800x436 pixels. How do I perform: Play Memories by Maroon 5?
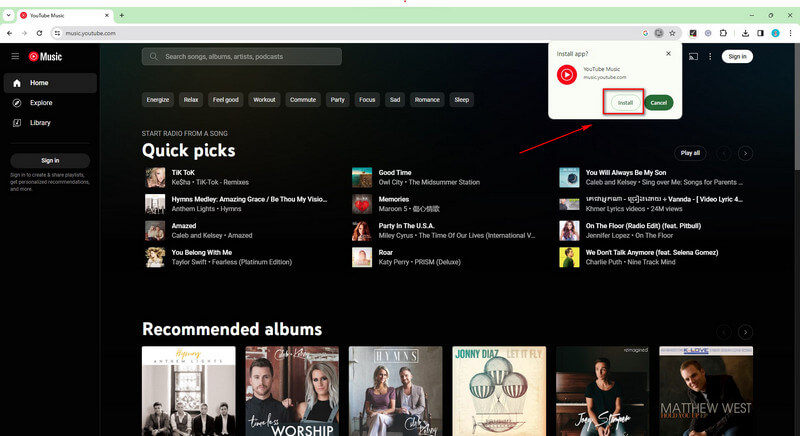pos(393,199)
